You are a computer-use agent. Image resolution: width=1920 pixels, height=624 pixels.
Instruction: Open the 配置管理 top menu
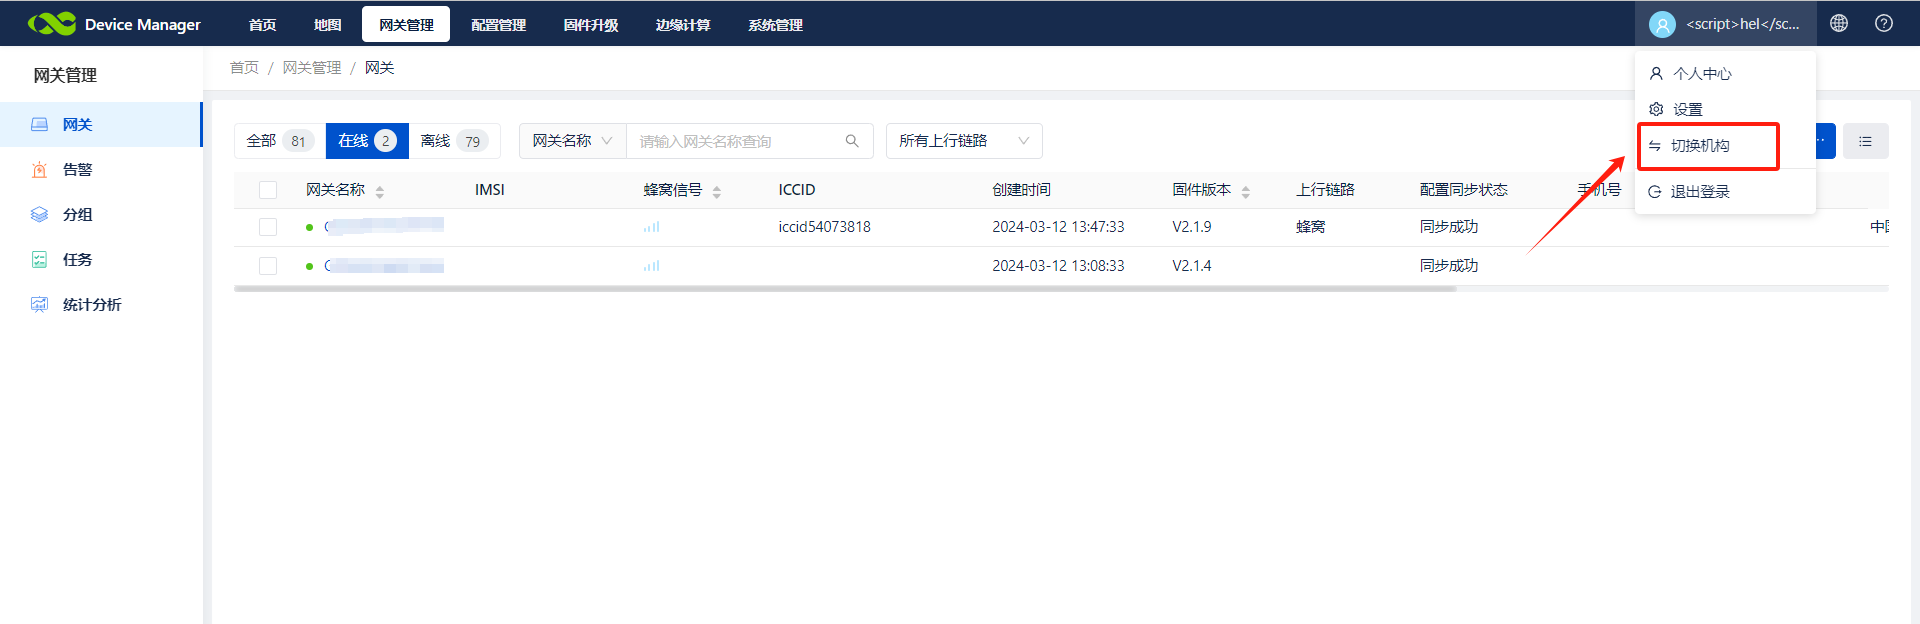pos(499,24)
